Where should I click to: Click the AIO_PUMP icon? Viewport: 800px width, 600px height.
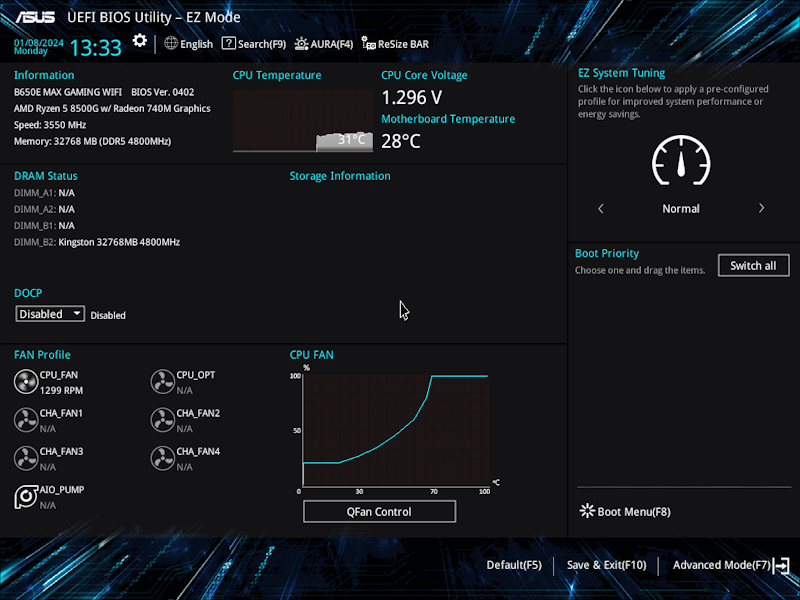[26, 497]
